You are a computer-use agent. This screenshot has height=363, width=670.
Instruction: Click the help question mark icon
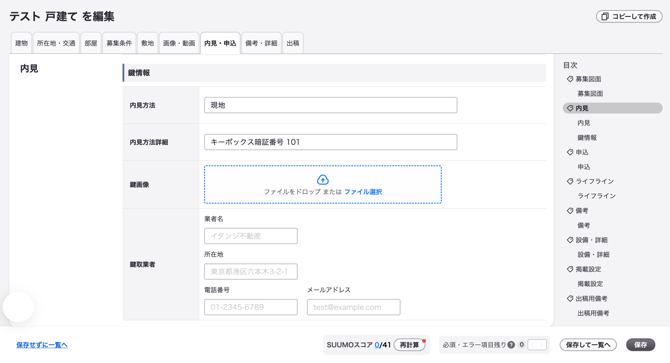(511, 345)
